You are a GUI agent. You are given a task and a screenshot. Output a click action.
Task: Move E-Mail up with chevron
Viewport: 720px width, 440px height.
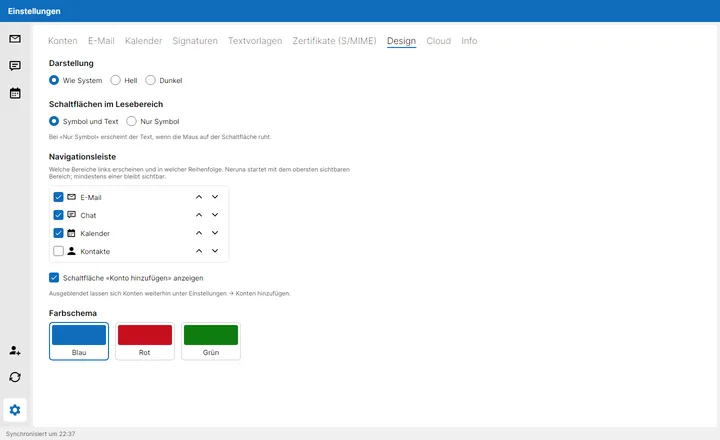click(x=199, y=197)
